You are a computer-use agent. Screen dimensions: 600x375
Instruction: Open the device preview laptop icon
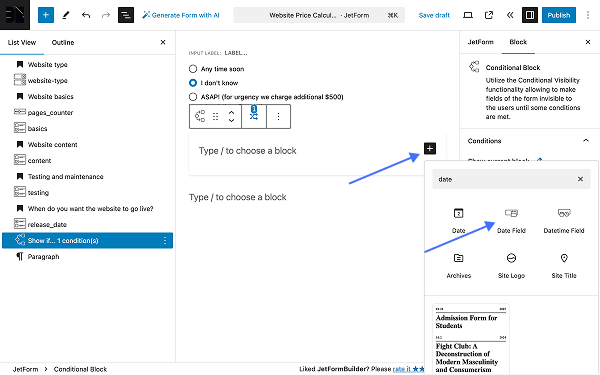click(468, 15)
